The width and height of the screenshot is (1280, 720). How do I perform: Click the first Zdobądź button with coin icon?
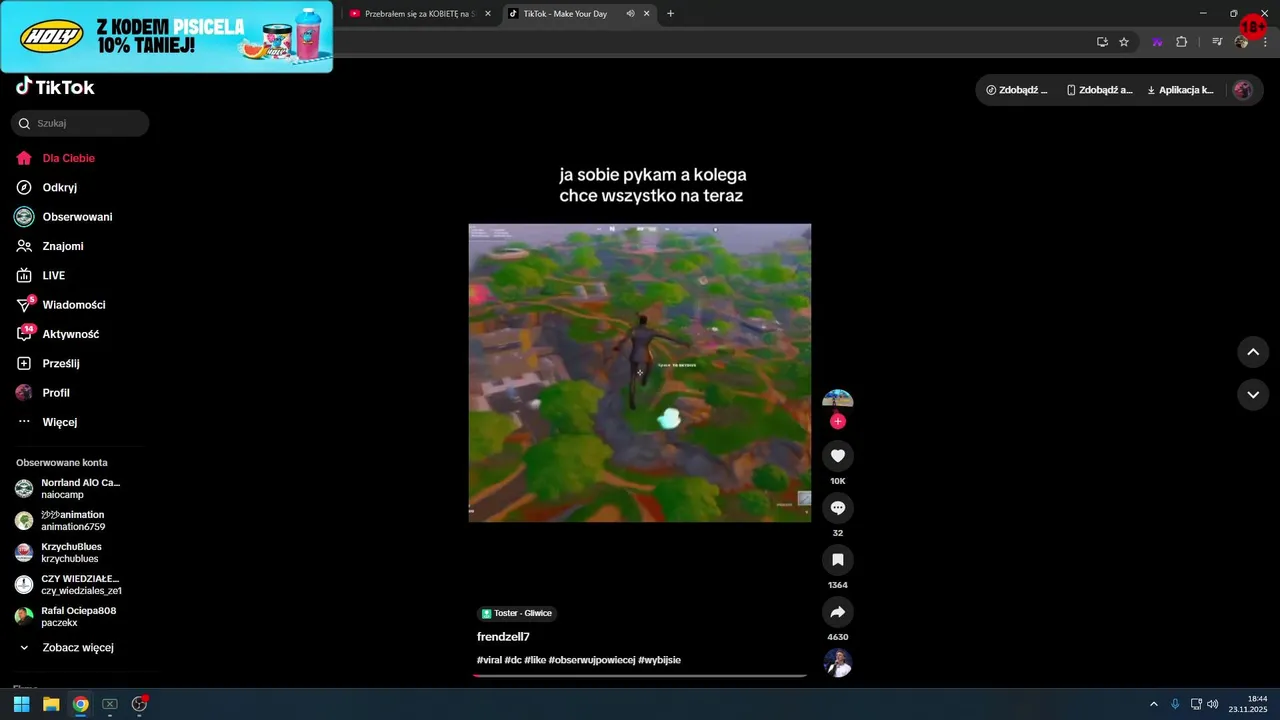(1016, 90)
